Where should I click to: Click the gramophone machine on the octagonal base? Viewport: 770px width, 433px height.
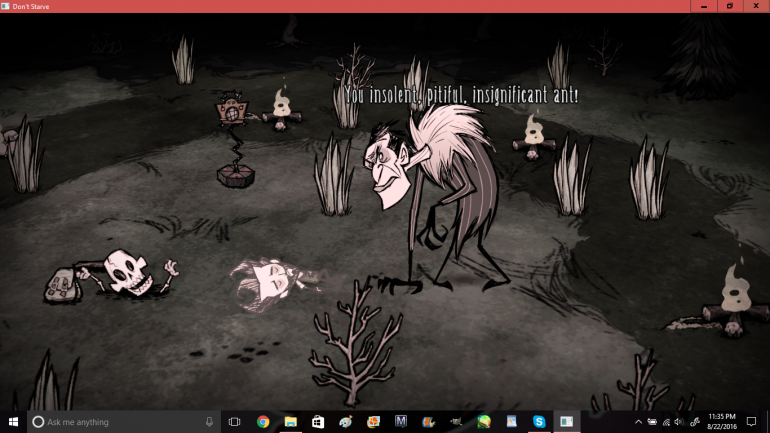tap(234, 140)
